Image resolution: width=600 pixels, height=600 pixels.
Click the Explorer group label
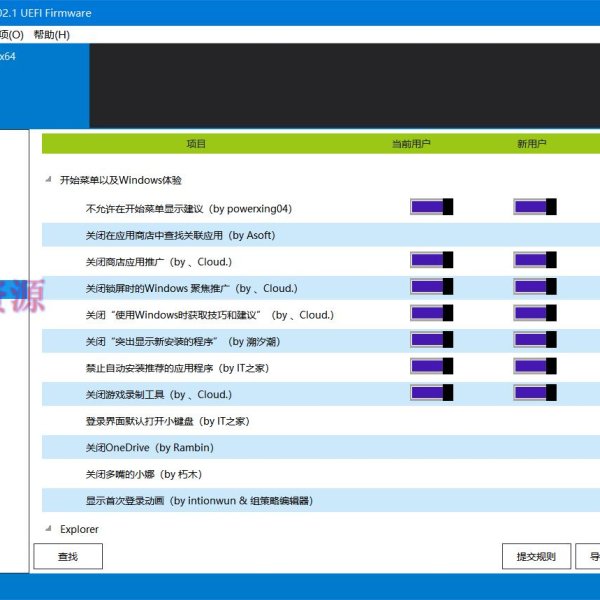click(x=79, y=529)
